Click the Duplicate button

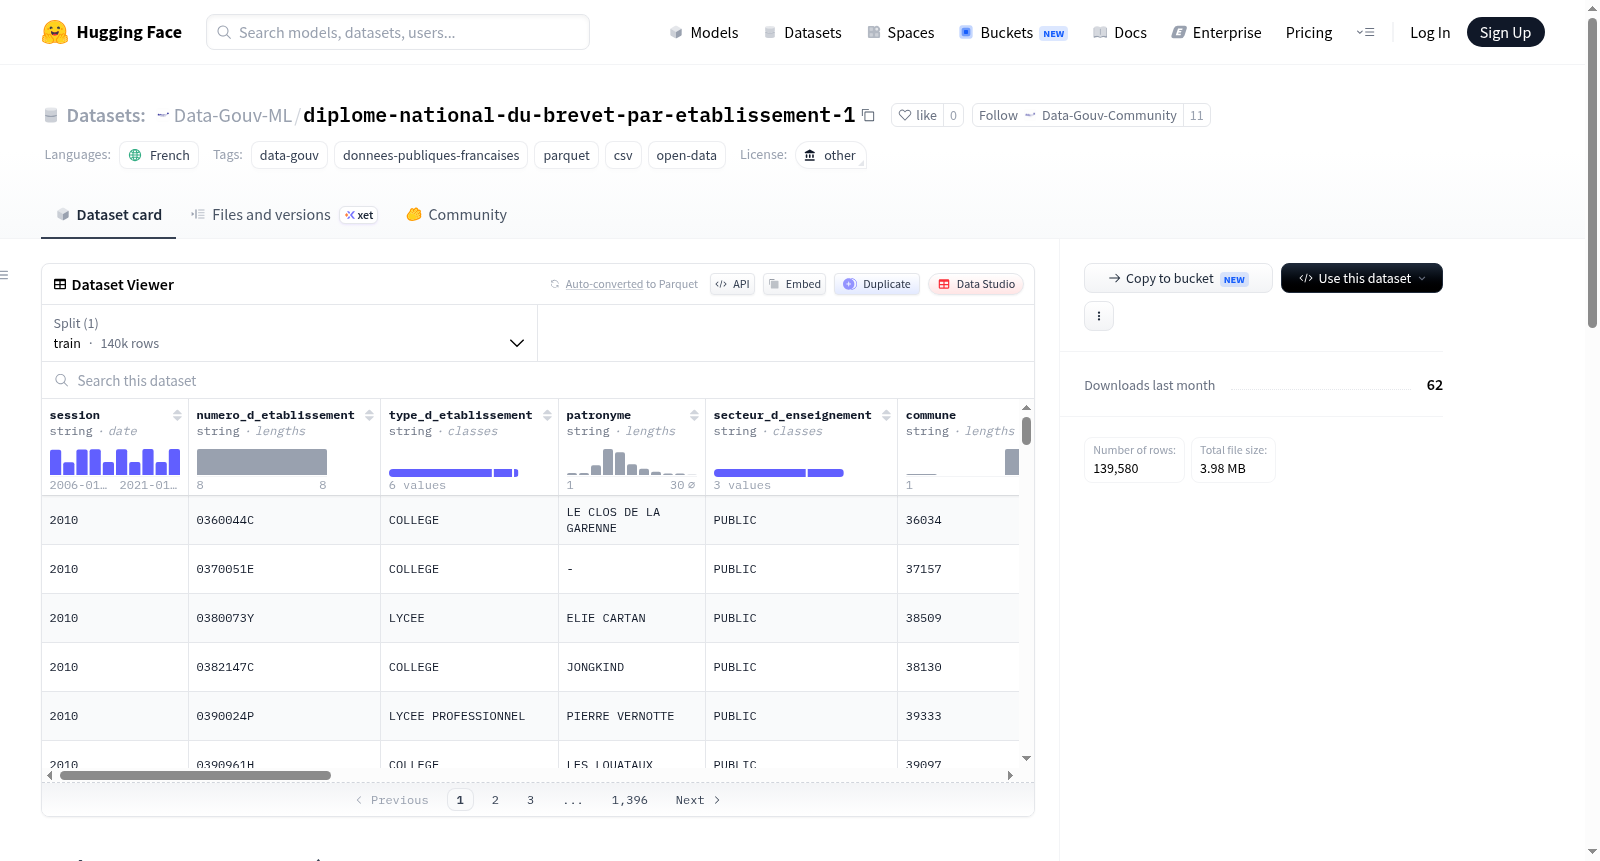point(877,284)
